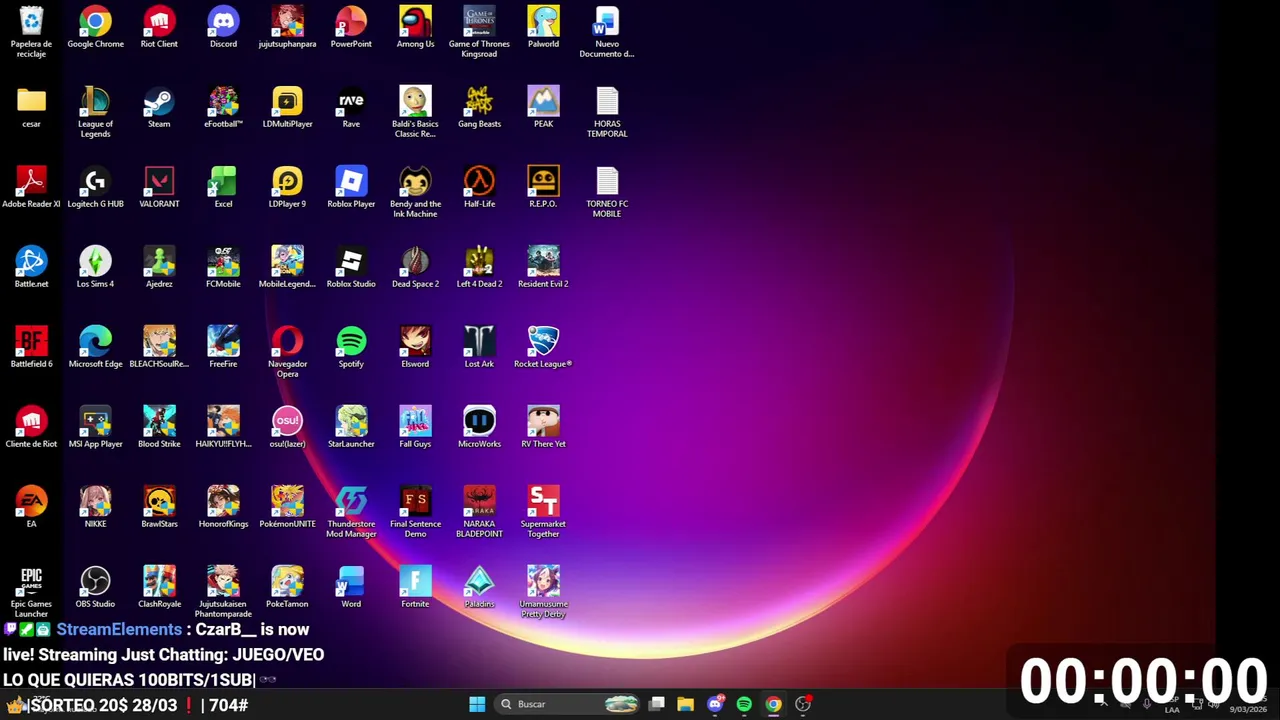Image resolution: width=1280 pixels, height=720 pixels.
Task: Click the Excel desktop icon
Action: pyautogui.click(x=223, y=188)
